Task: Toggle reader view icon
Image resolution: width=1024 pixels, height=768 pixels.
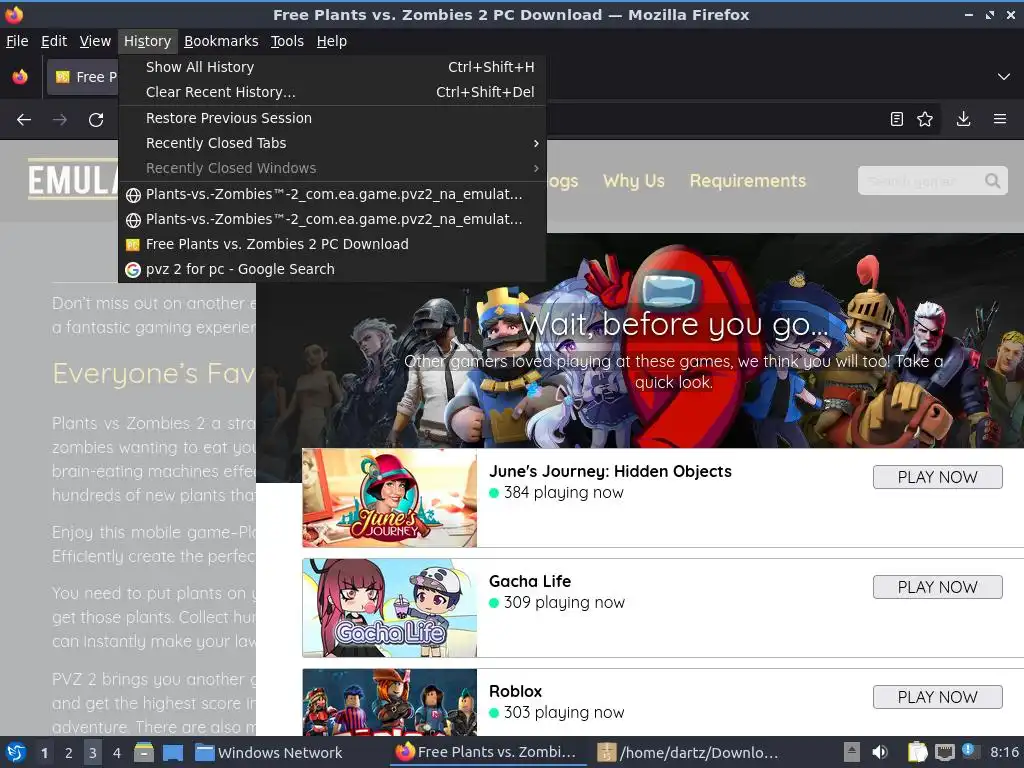Action: tap(897, 119)
